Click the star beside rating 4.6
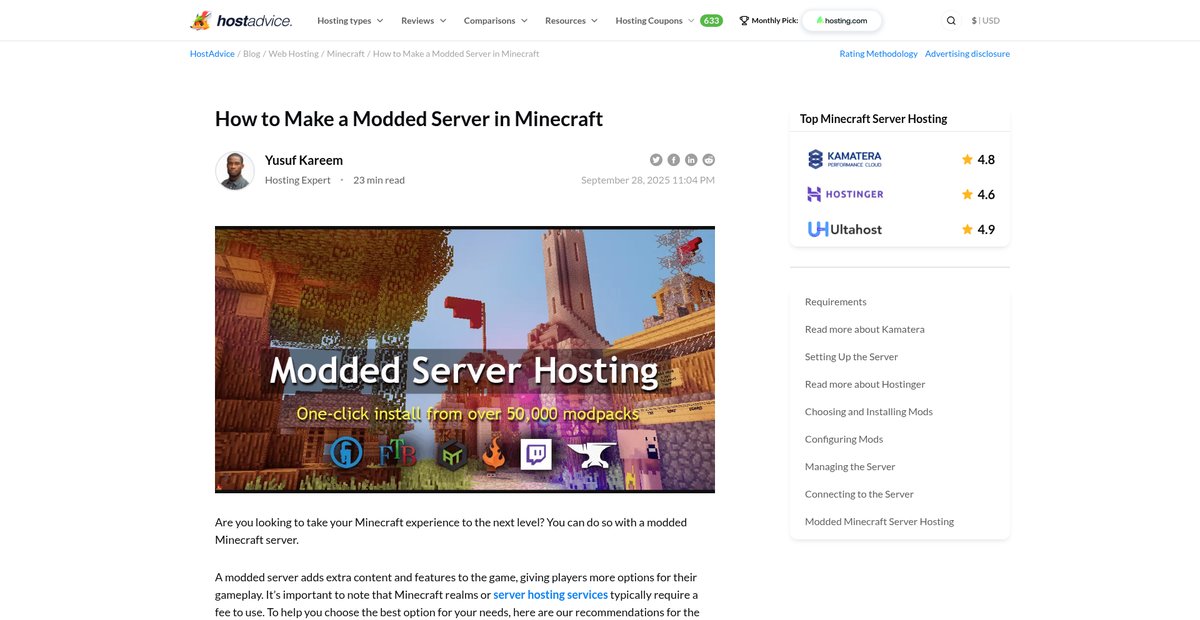The image size is (1200, 620). click(967, 194)
